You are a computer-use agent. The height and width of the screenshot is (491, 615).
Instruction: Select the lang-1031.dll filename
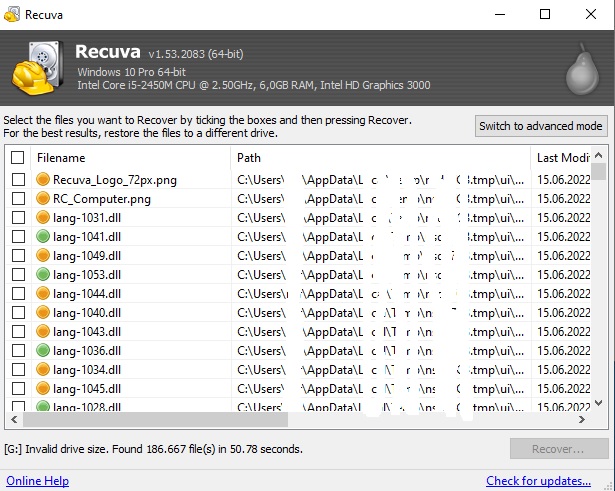[87, 218]
